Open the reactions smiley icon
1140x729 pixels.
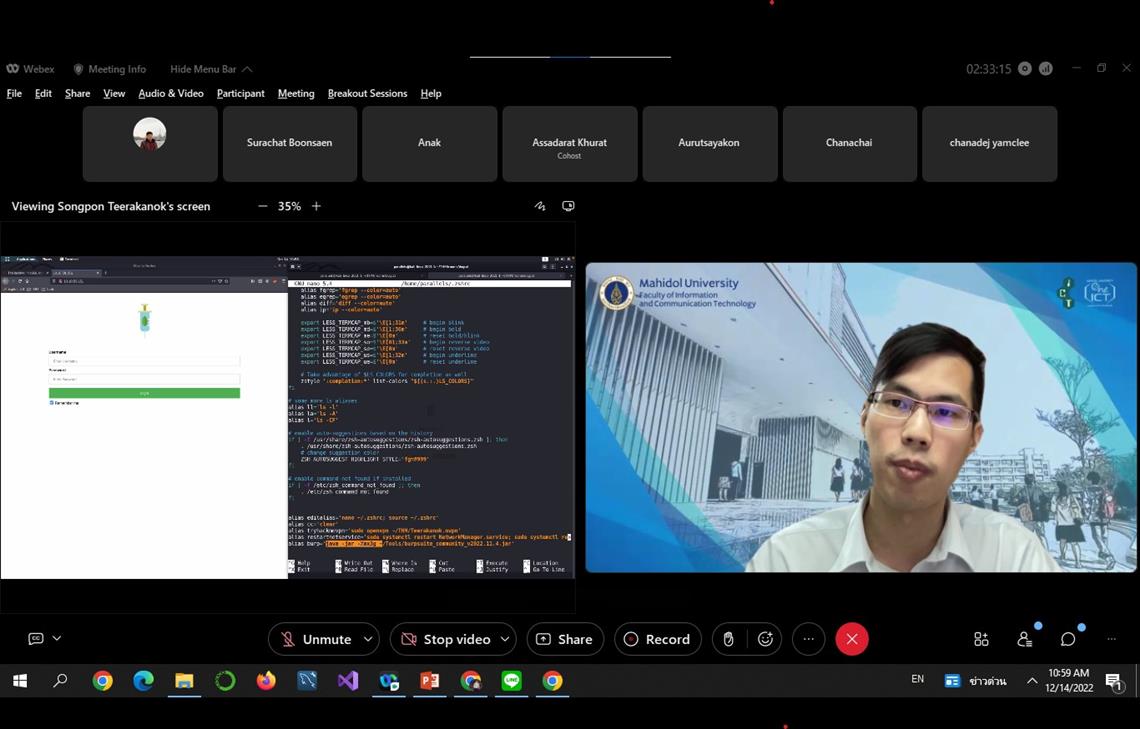click(766, 639)
